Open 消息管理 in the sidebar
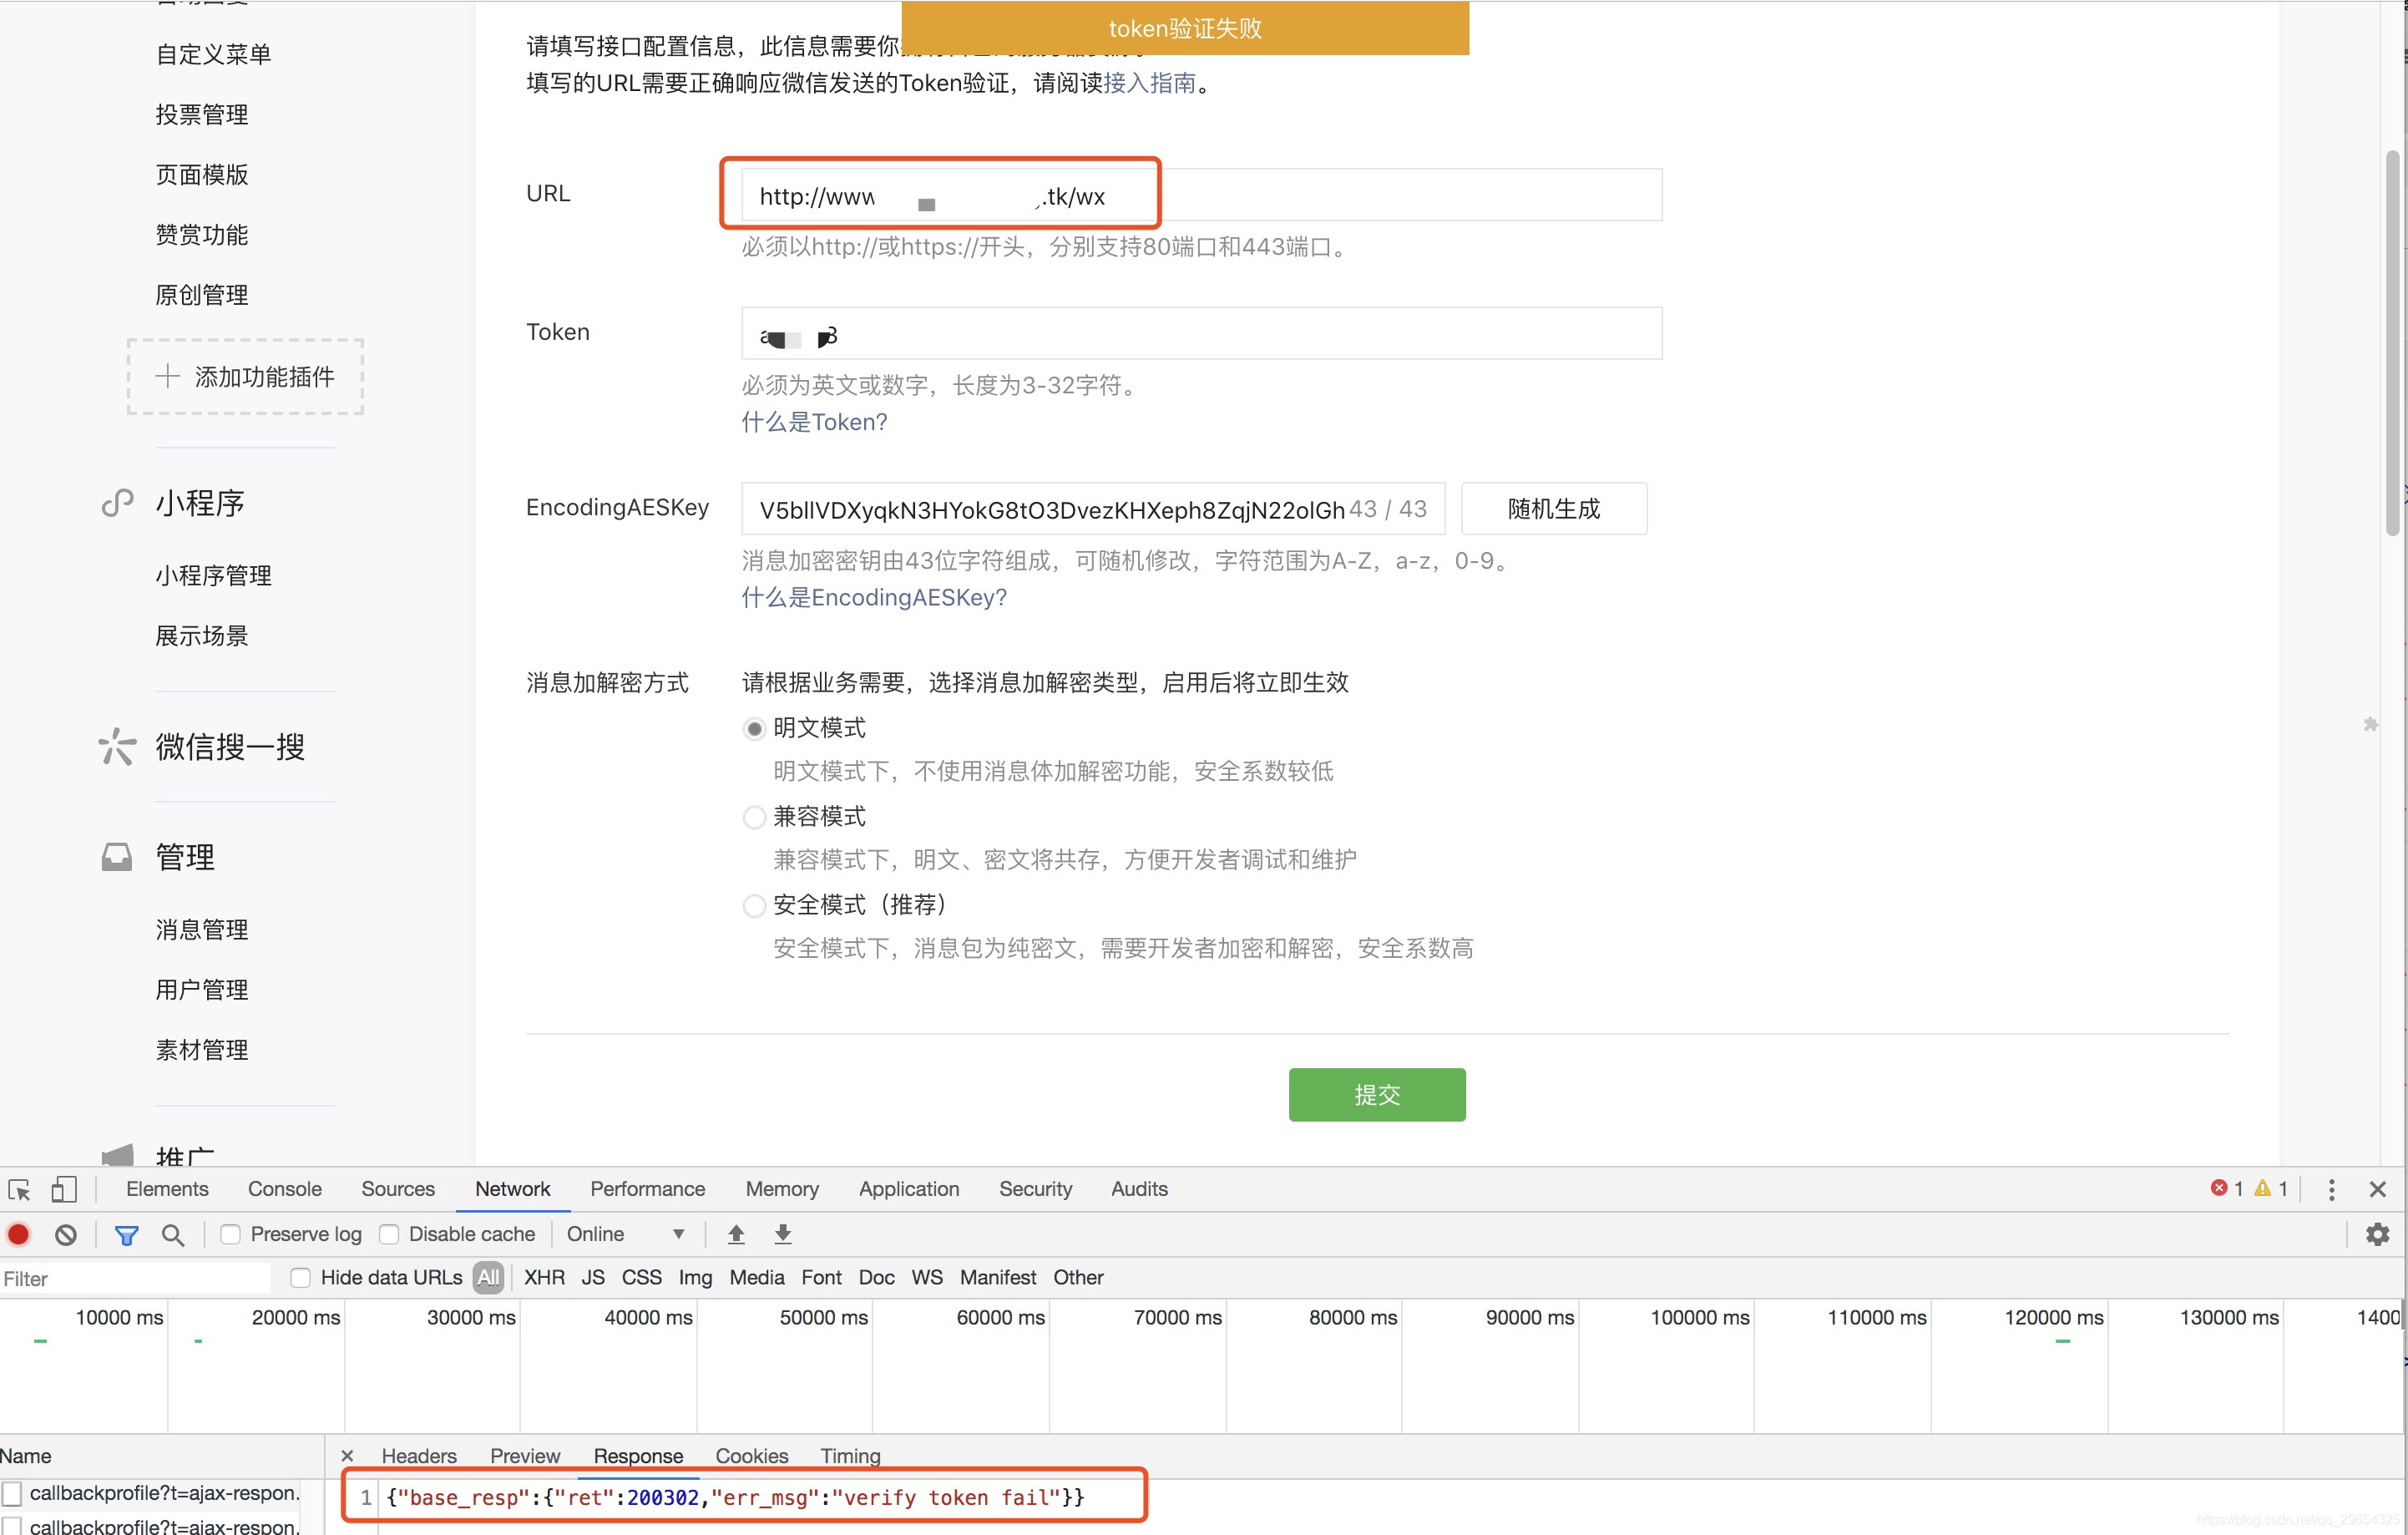Viewport: 2408px width, 1535px height. (x=201, y=929)
